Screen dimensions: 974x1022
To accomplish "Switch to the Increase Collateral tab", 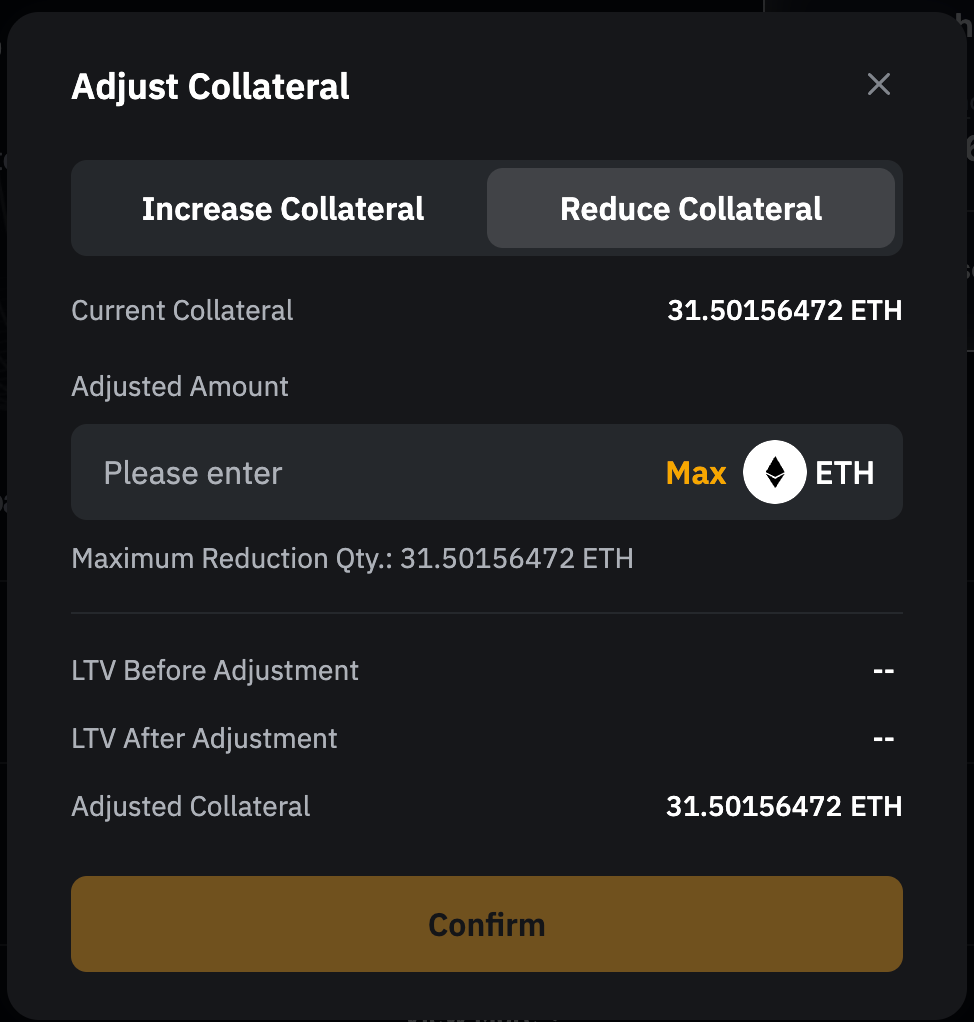I will pos(283,209).
